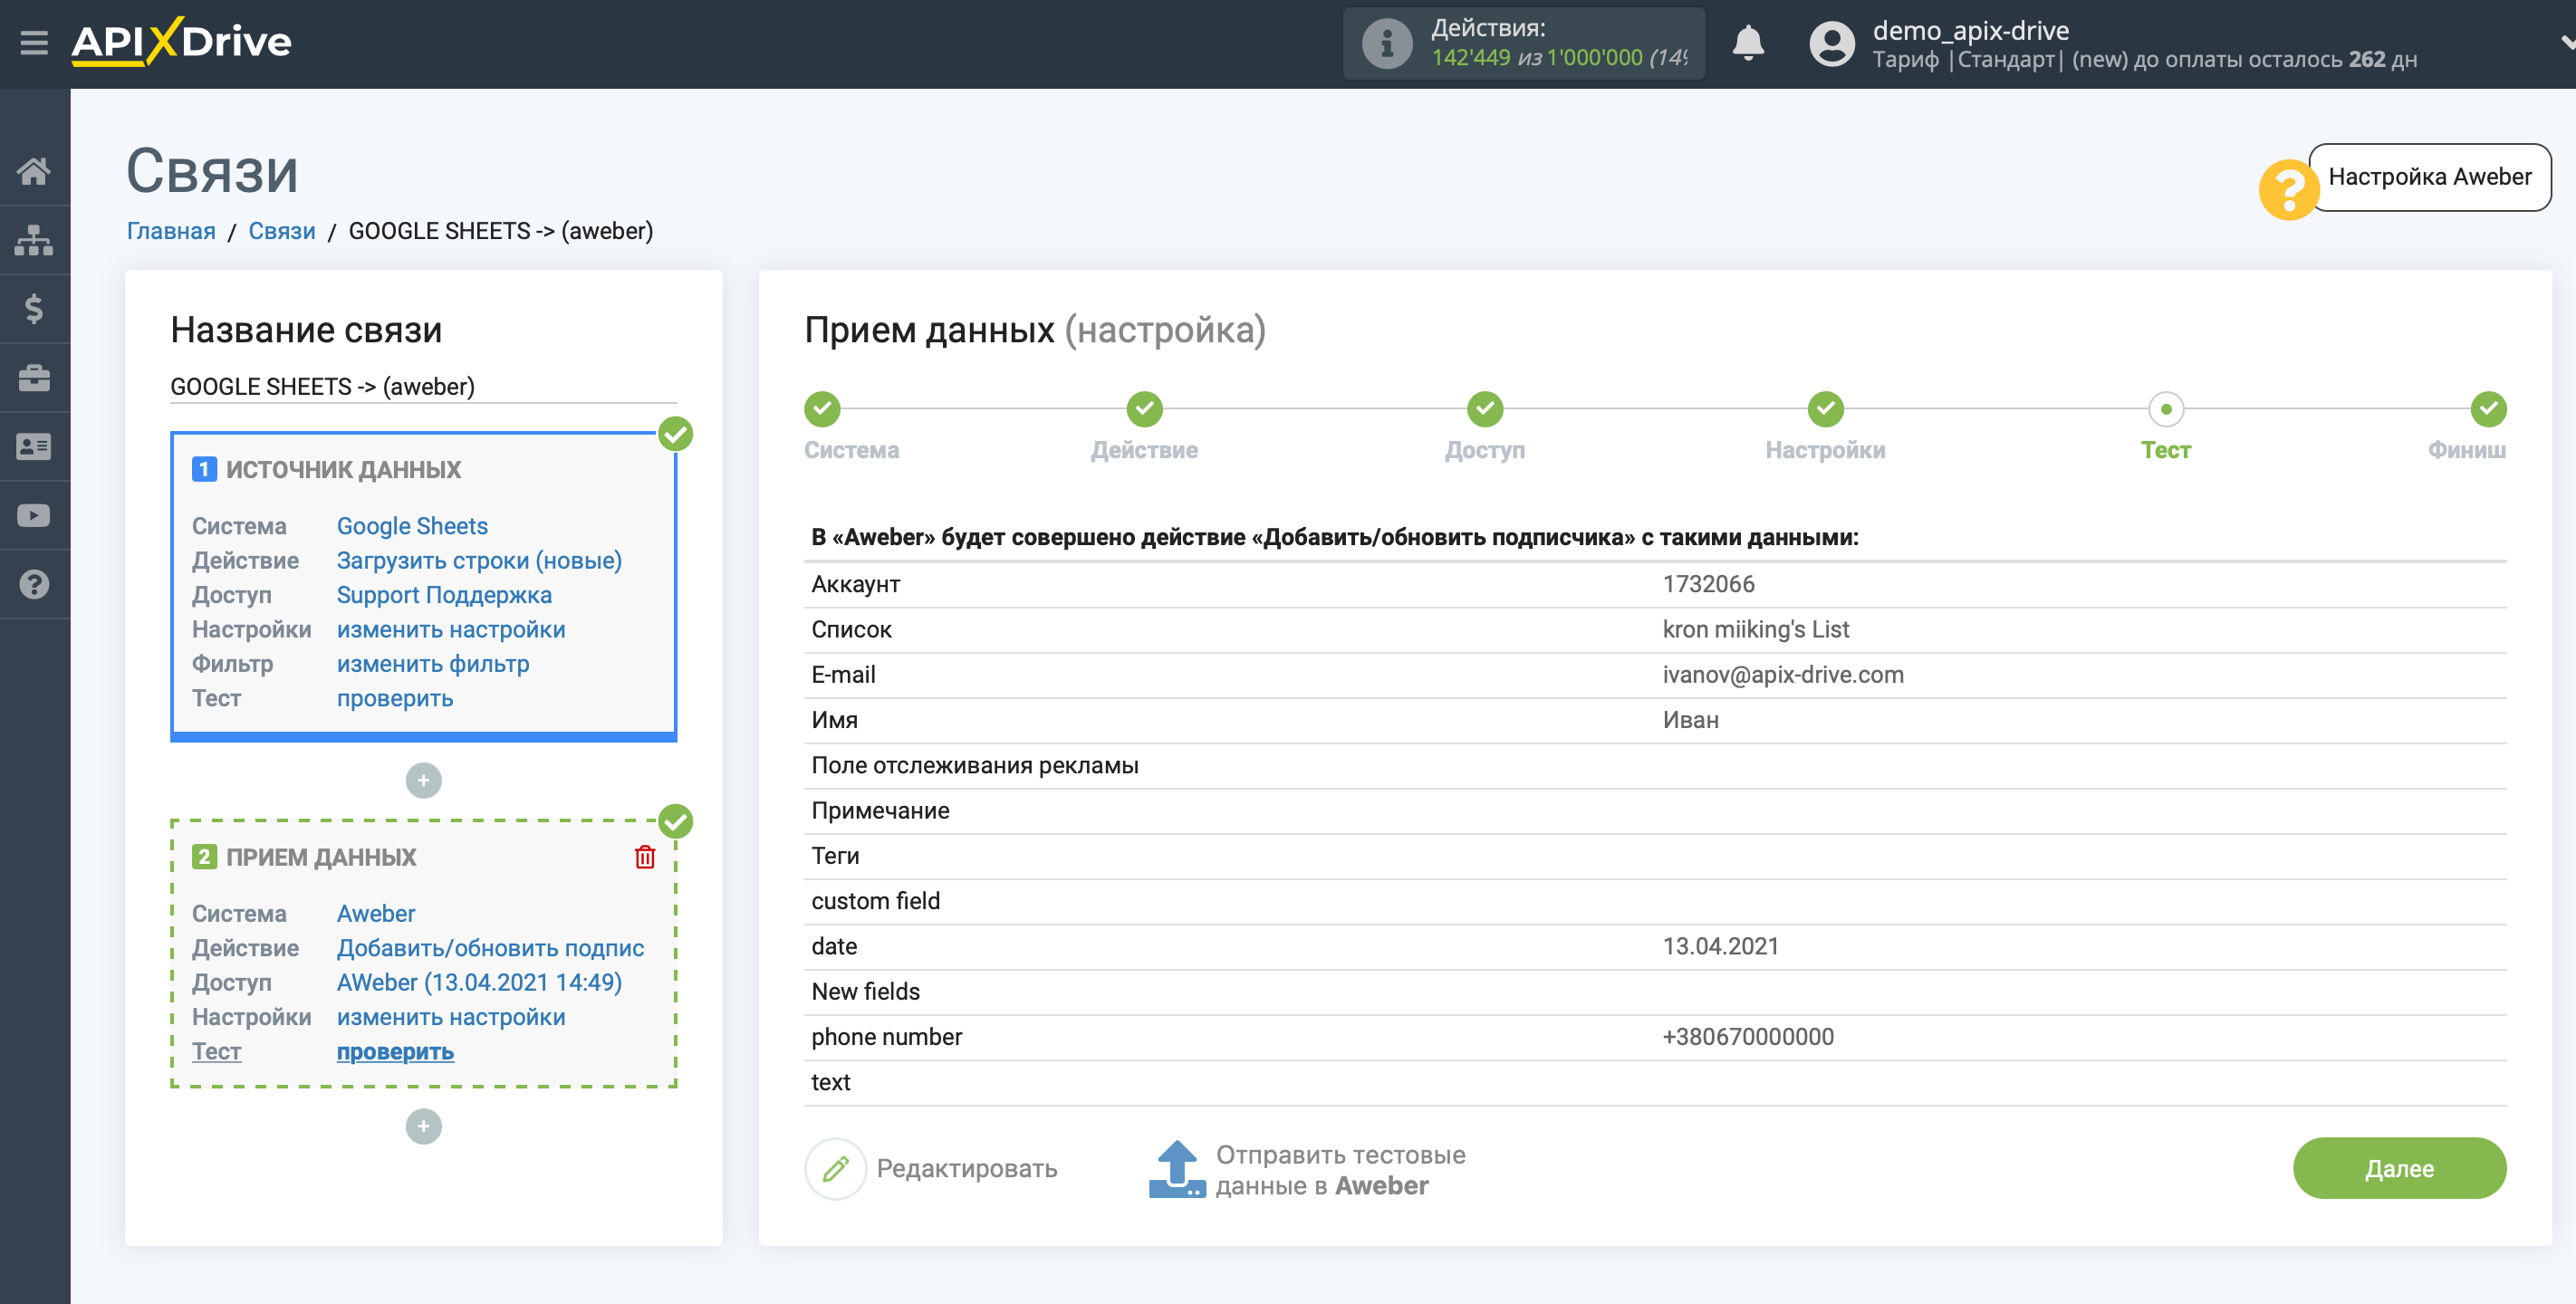Image resolution: width=2576 pixels, height=1304 pixels.
Task: Click the New fields row label
Action: pos(865,991)
